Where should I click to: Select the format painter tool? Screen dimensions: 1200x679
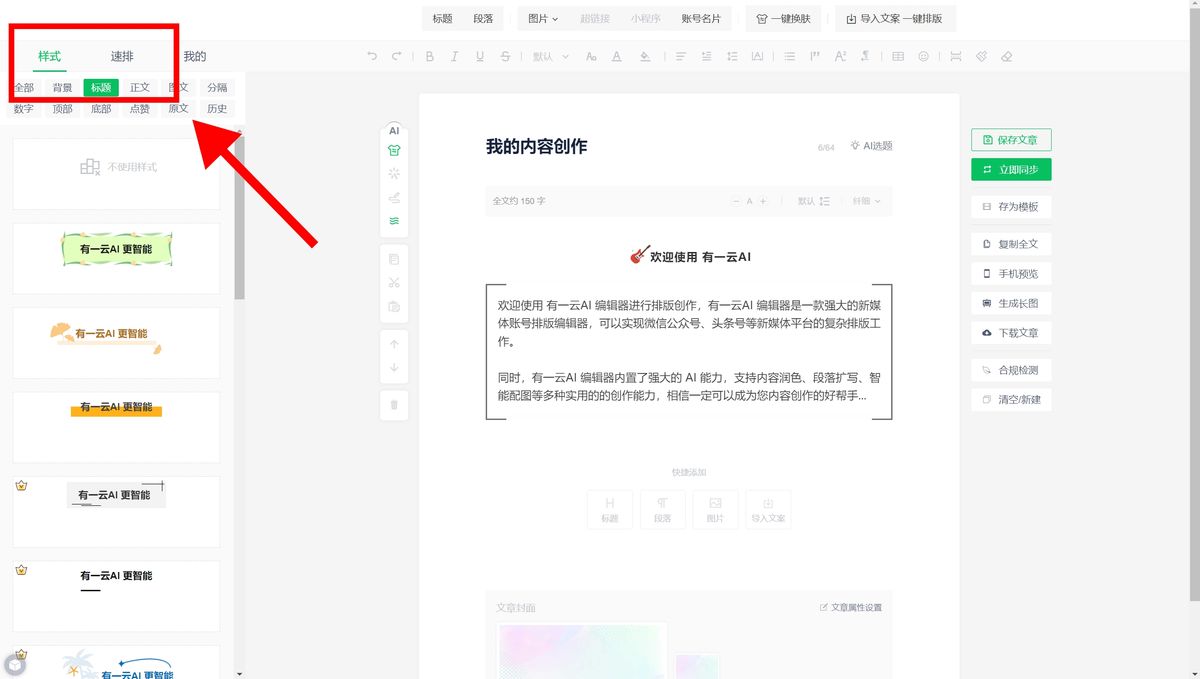point(981,56)
